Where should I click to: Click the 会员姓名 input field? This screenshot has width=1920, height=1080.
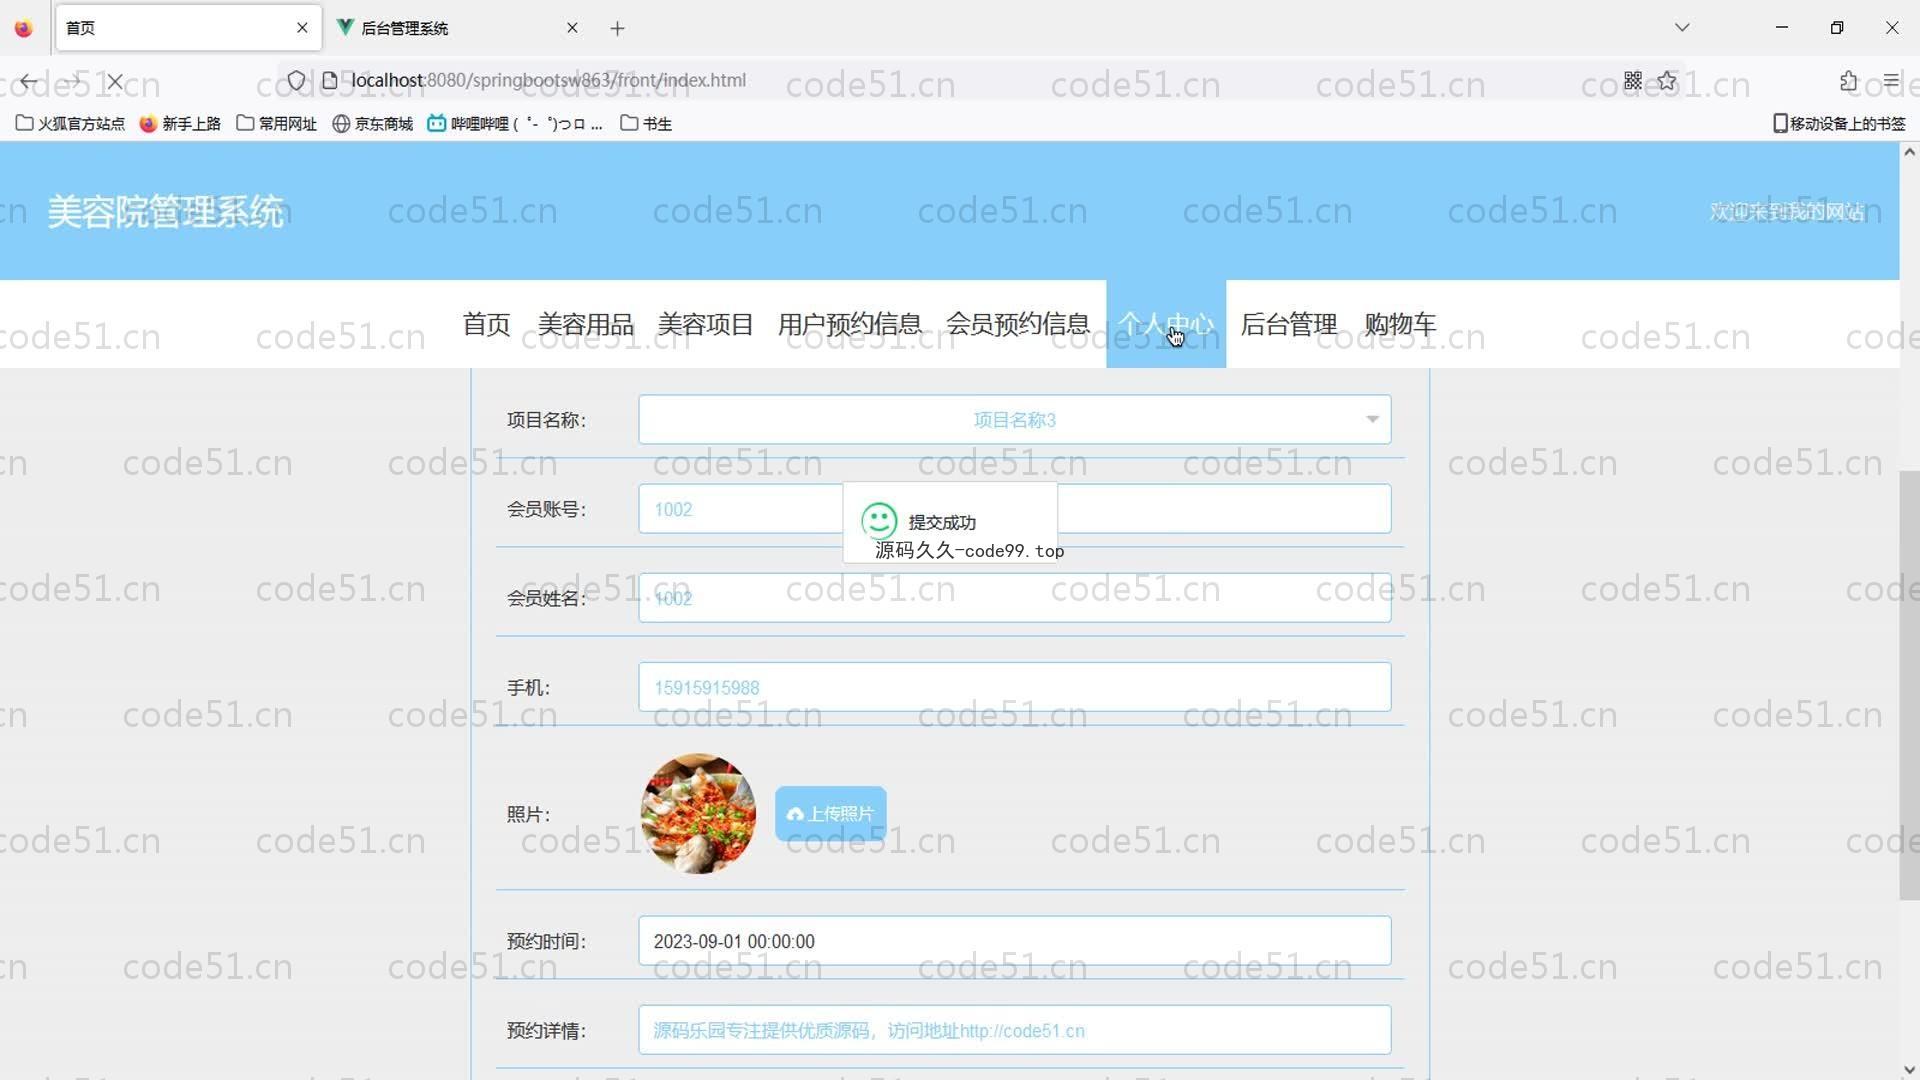click(x=1015, y=598)
